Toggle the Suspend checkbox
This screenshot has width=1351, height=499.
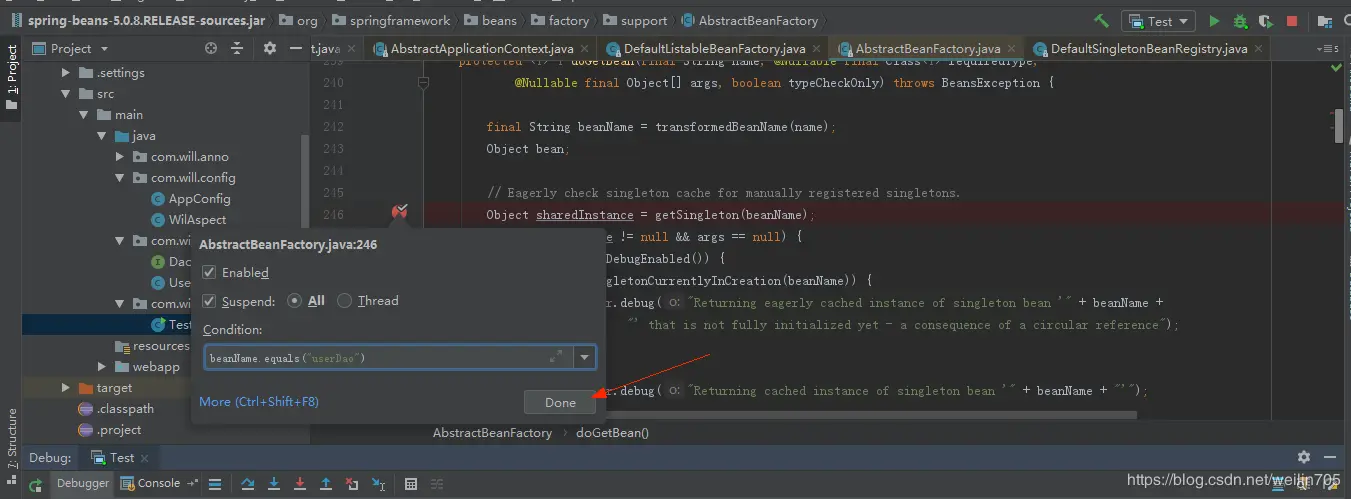click(x=209, y=300)
